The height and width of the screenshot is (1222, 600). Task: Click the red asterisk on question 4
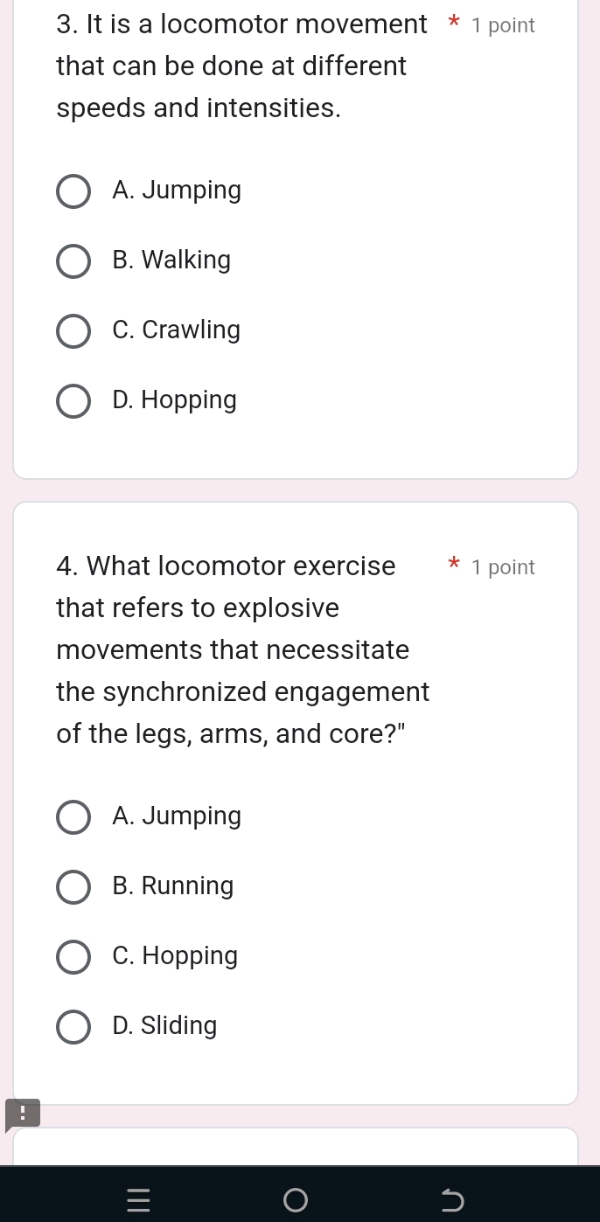(x=455, y=565)
